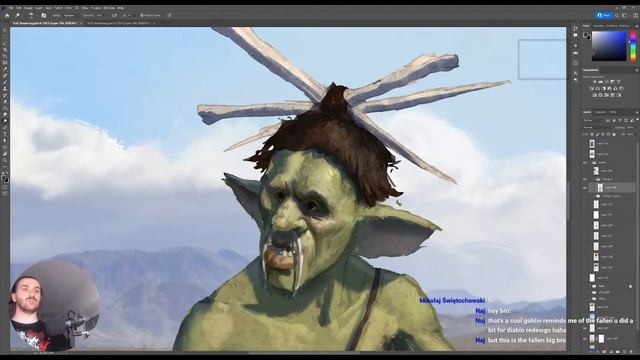Open the Comments panel speech-bubble icon

[575, 35]
